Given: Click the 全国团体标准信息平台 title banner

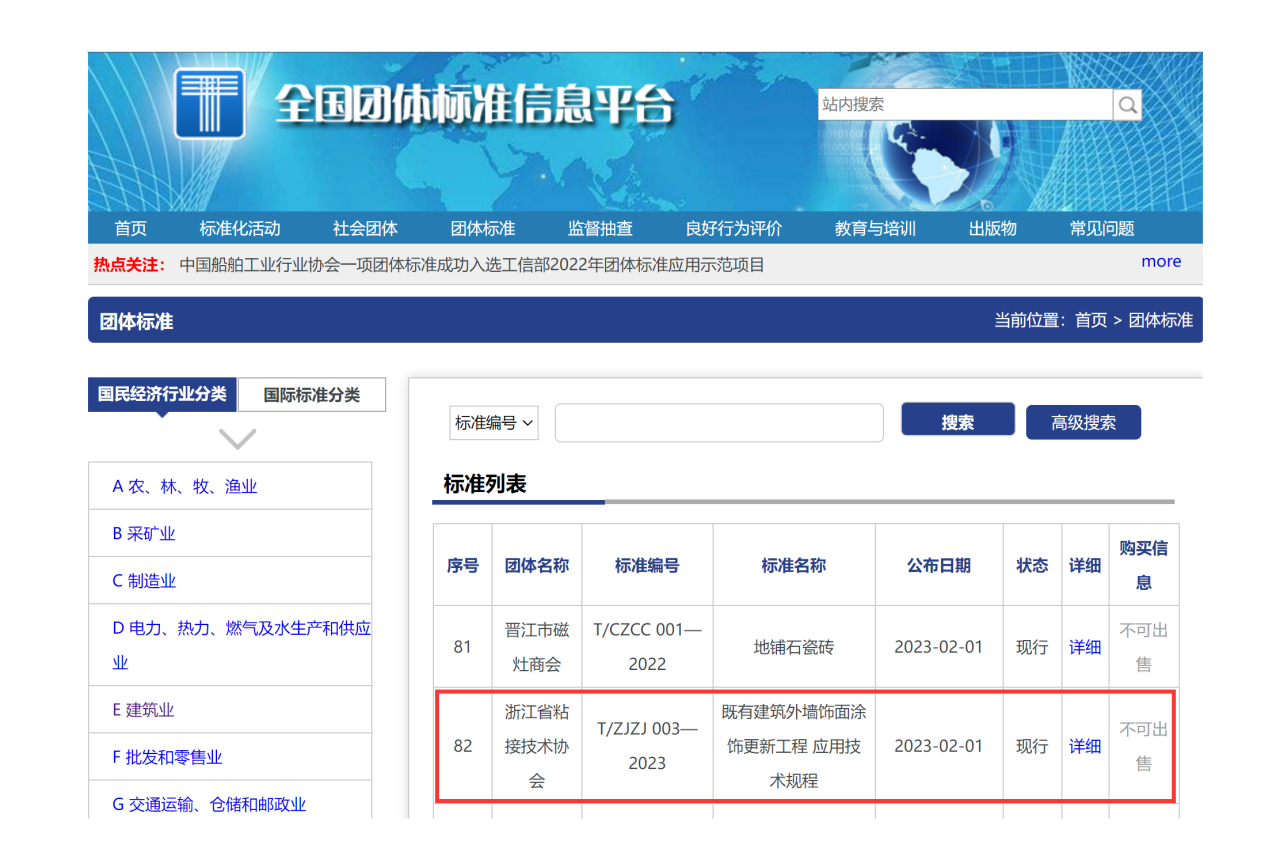Looking at the screenshot, I should point(474,105).
